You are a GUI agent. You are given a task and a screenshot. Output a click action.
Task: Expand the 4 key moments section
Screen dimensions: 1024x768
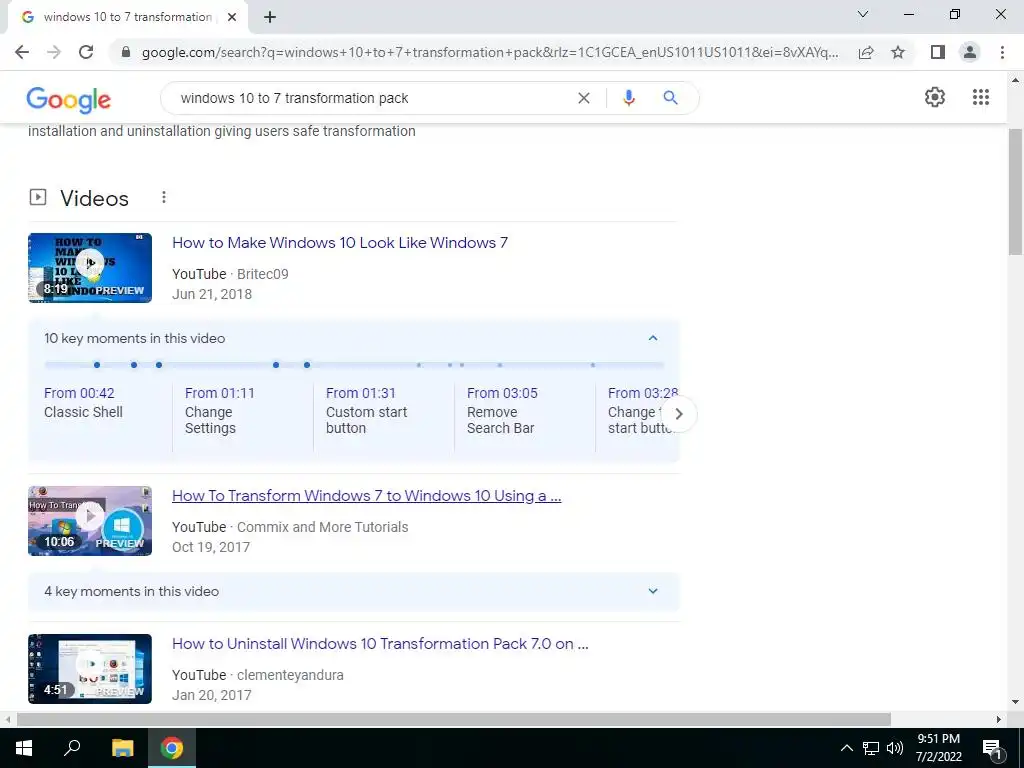pyautogui.click(x=652, y=591)
